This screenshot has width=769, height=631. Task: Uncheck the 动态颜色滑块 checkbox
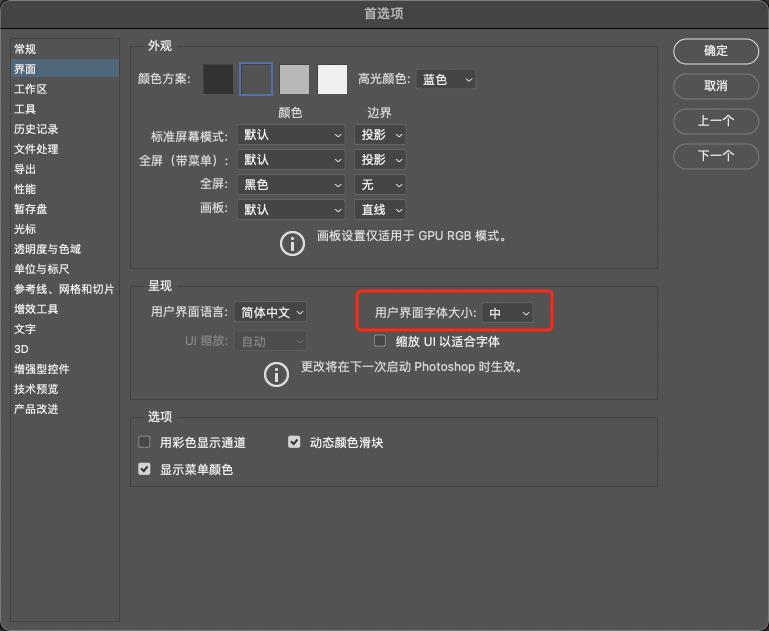click(x=294, y=442)
